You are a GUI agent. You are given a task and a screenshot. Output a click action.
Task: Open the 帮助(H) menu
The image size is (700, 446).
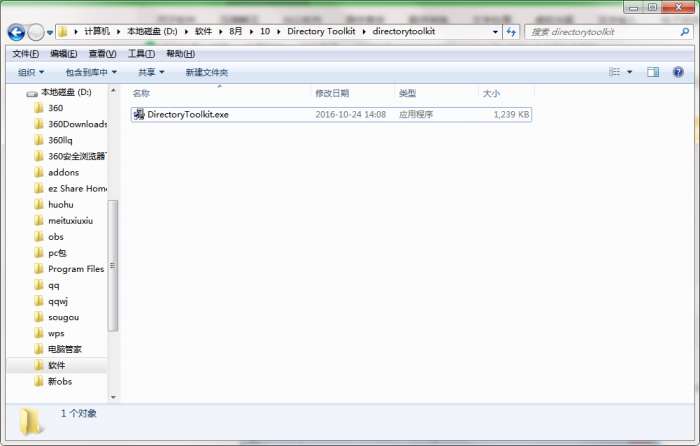(x=180, y=54)
